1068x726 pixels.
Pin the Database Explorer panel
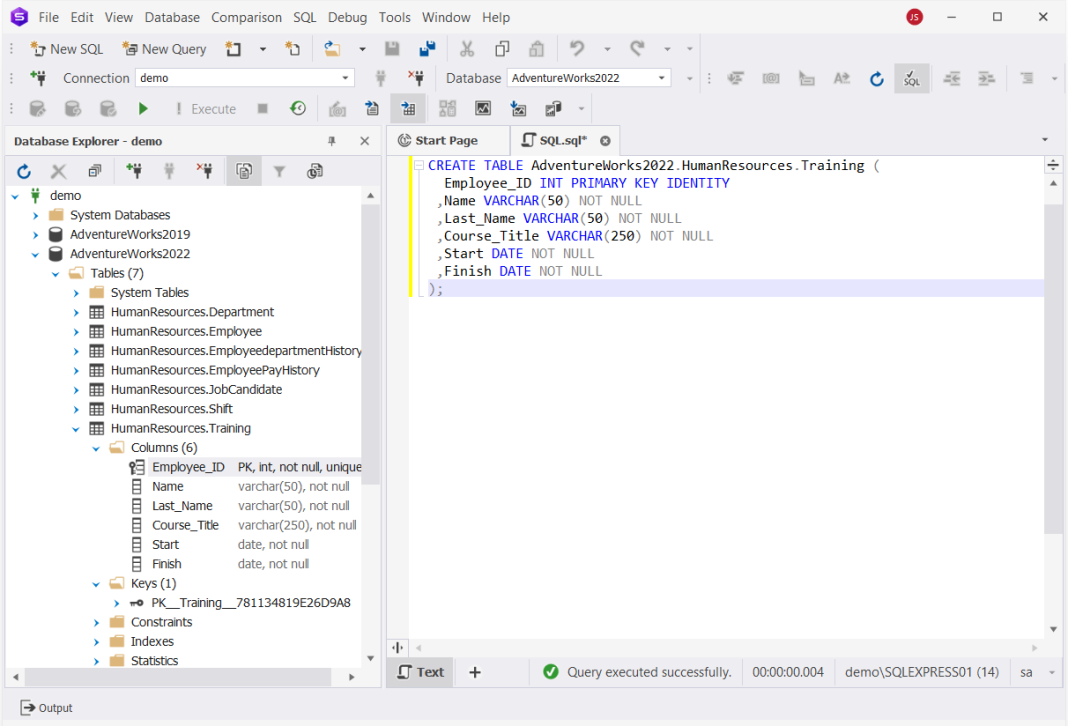click(x=333, y=141)
